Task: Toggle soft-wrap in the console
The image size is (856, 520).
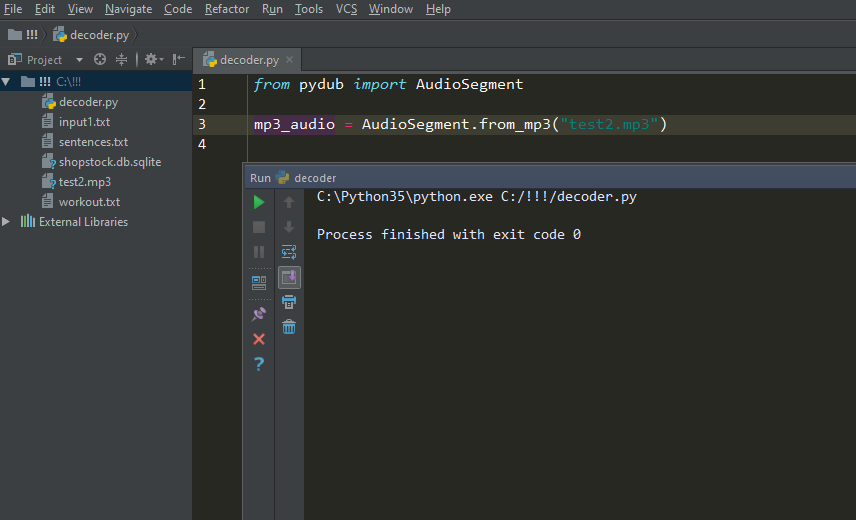Action: click(x=289, y=252)
